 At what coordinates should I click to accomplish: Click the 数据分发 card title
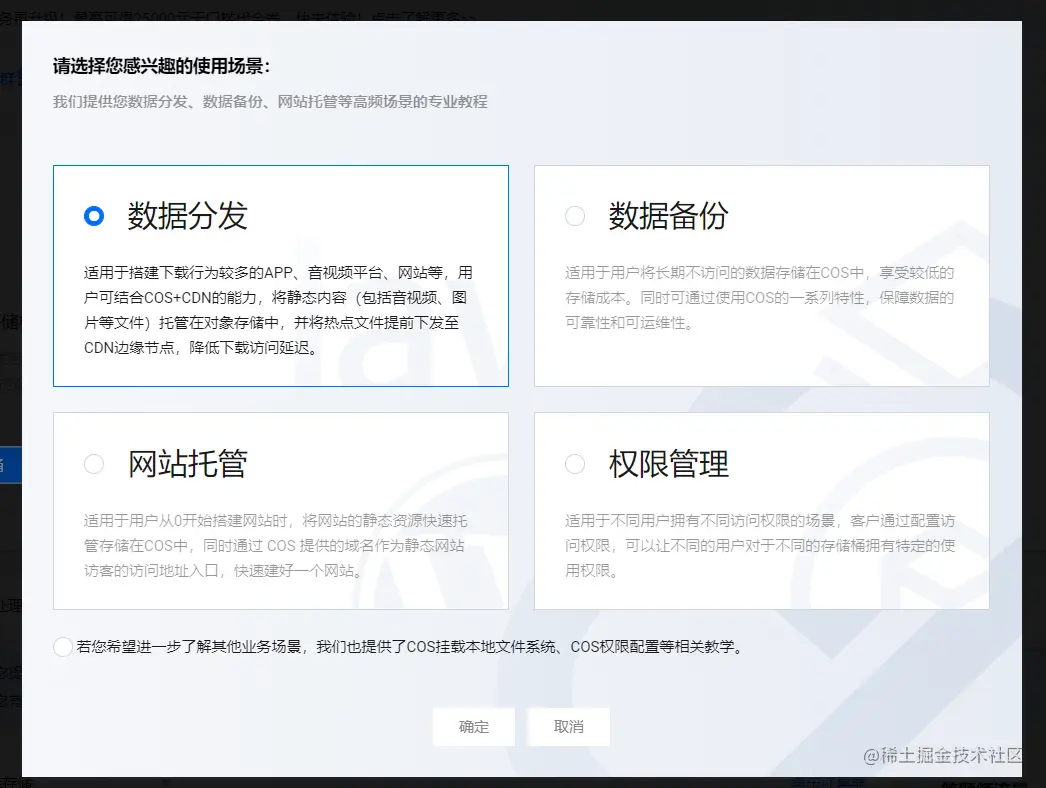187,216
